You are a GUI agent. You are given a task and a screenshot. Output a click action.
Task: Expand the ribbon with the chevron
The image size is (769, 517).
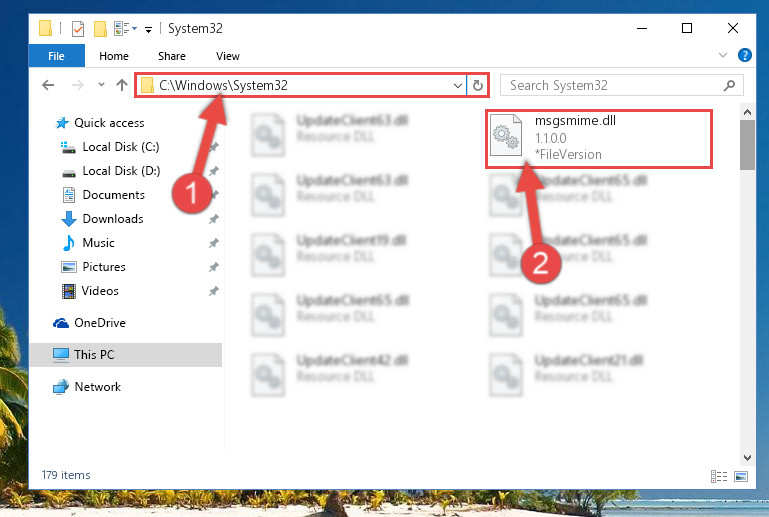tap(722, 55)
